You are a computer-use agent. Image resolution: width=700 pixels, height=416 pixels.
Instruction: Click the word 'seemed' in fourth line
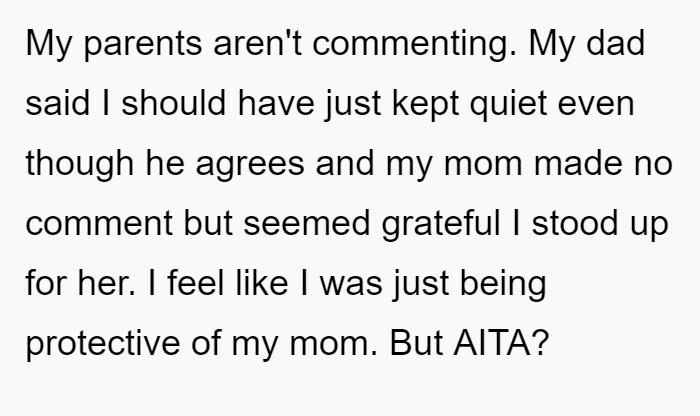tap(307, 223)
